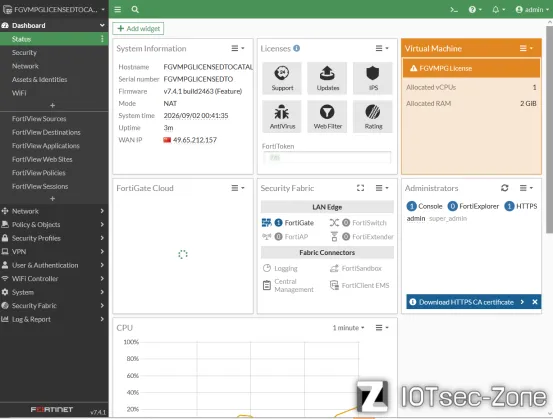Click the FGVMPG License warning banner

(471, 69)
